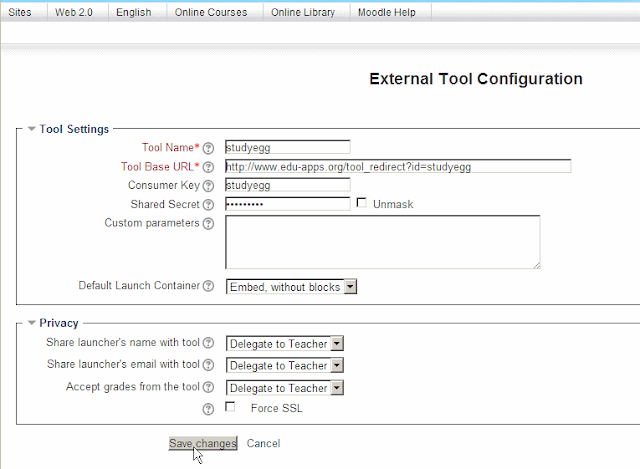
Task: Open help icon beside Force SSL
Action: [x=208, y=409]
